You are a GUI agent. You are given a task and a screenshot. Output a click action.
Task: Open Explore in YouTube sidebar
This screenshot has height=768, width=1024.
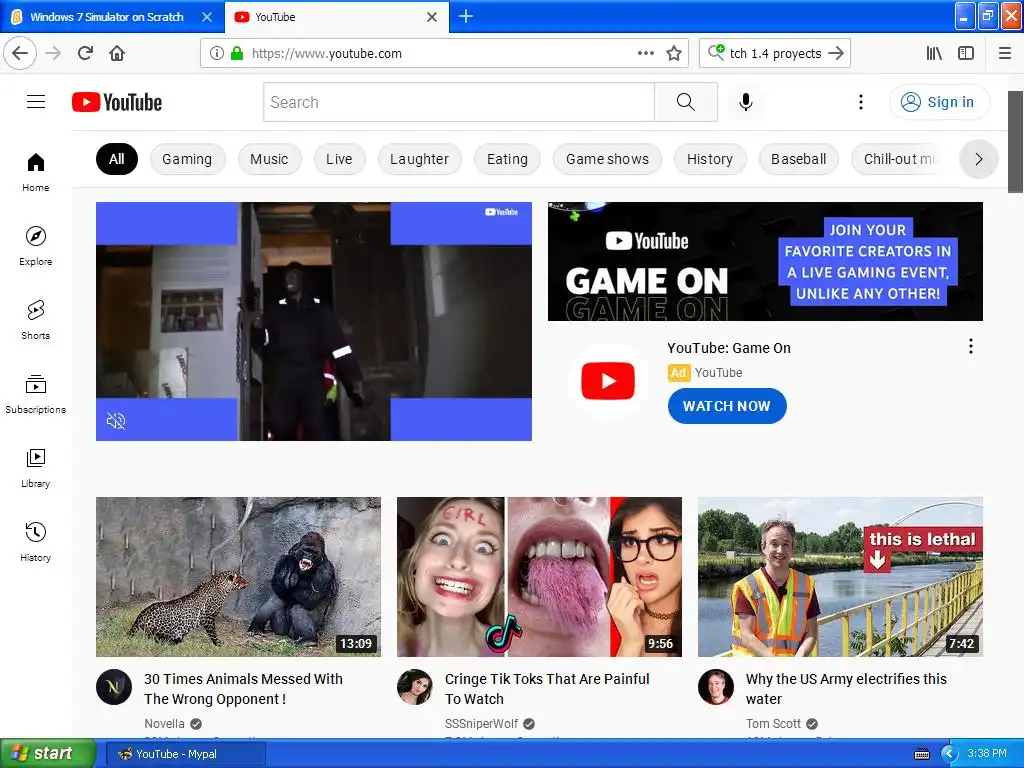(x=35, y=246)
